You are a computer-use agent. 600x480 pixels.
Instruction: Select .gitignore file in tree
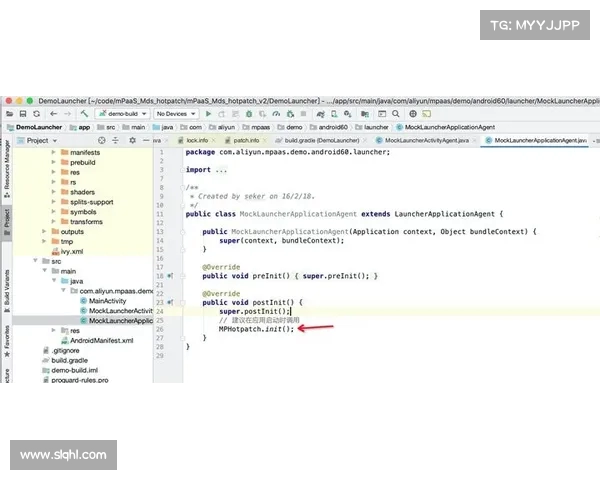click(x=61, y=350)
